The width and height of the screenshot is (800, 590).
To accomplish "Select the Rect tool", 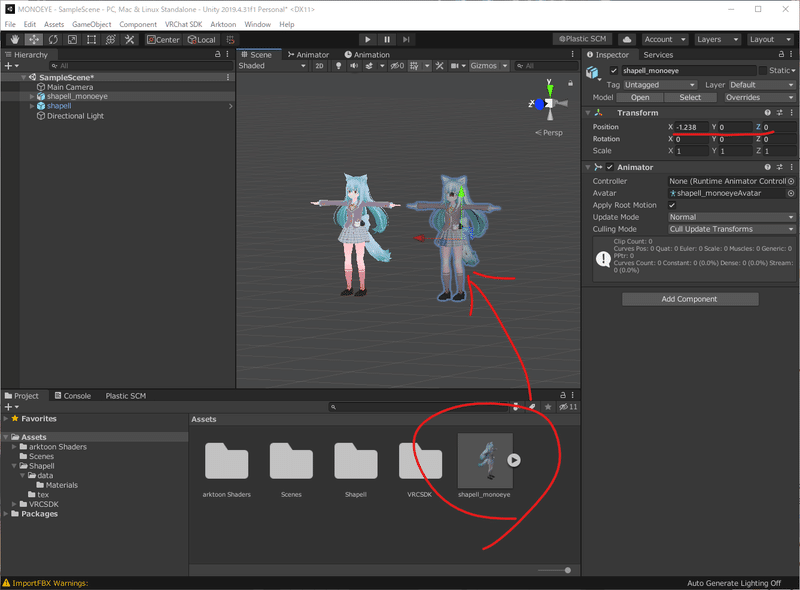I will point(91,39).
